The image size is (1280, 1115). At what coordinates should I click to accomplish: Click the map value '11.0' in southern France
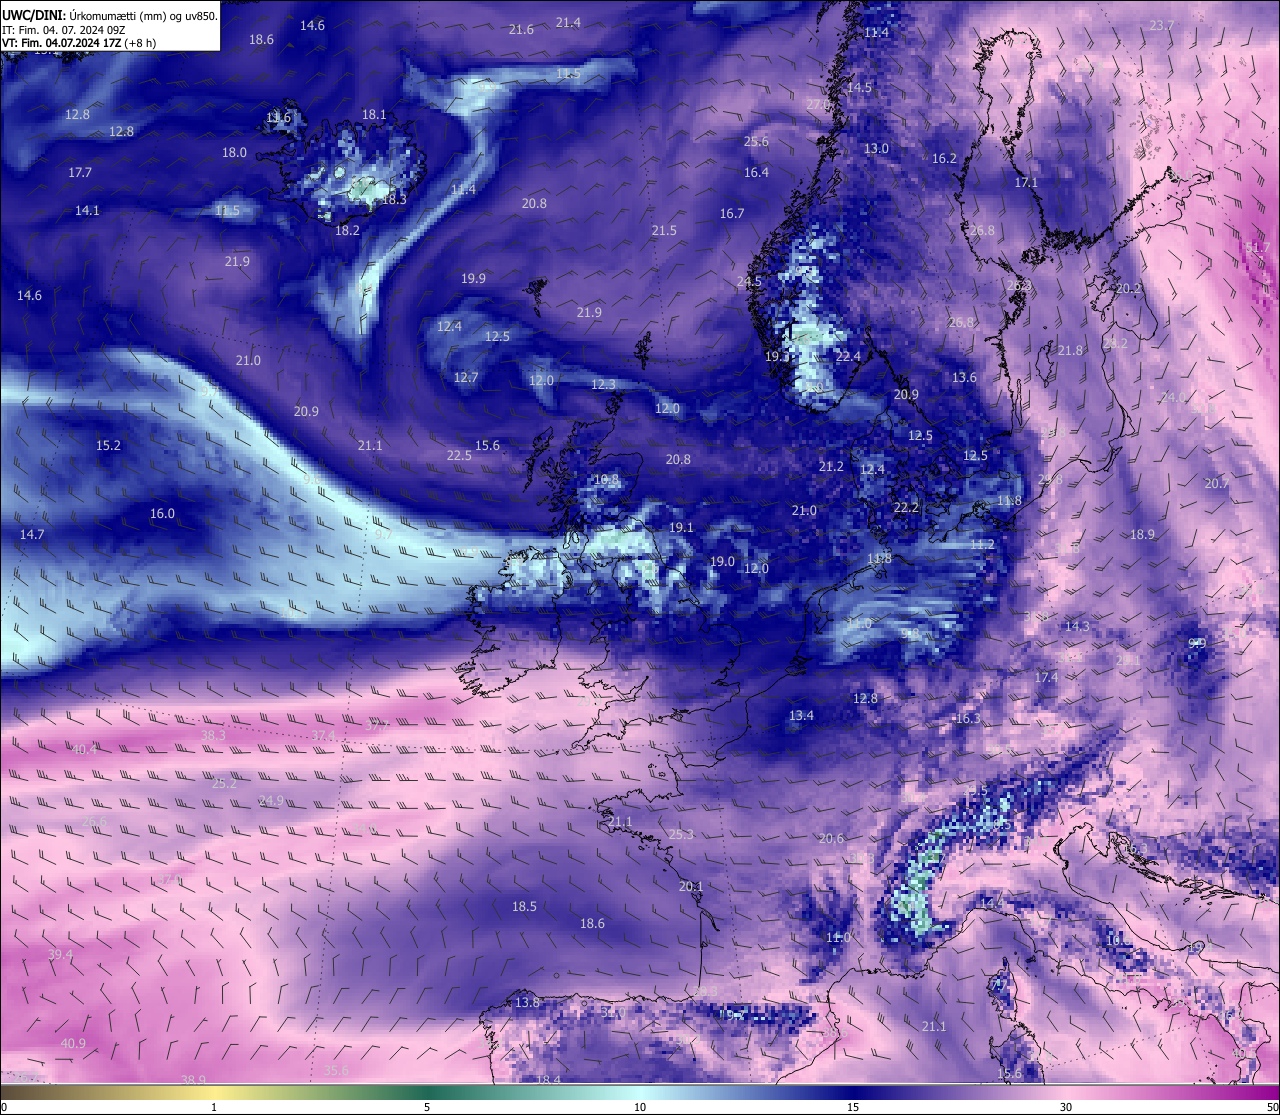click(838, 937)
